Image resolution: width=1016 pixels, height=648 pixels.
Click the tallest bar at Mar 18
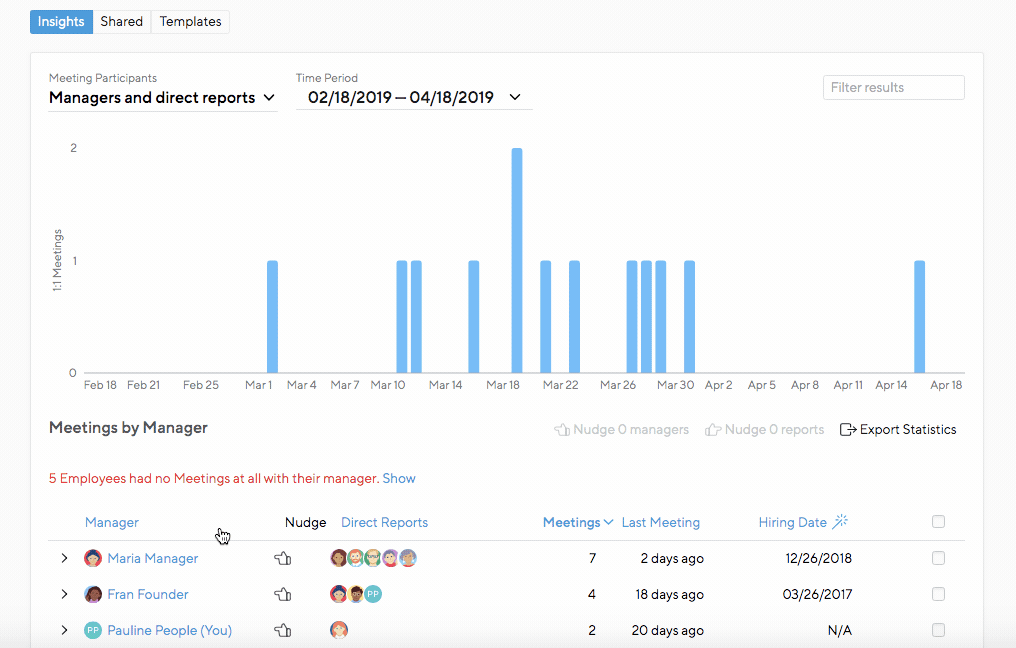click(517, 260)
